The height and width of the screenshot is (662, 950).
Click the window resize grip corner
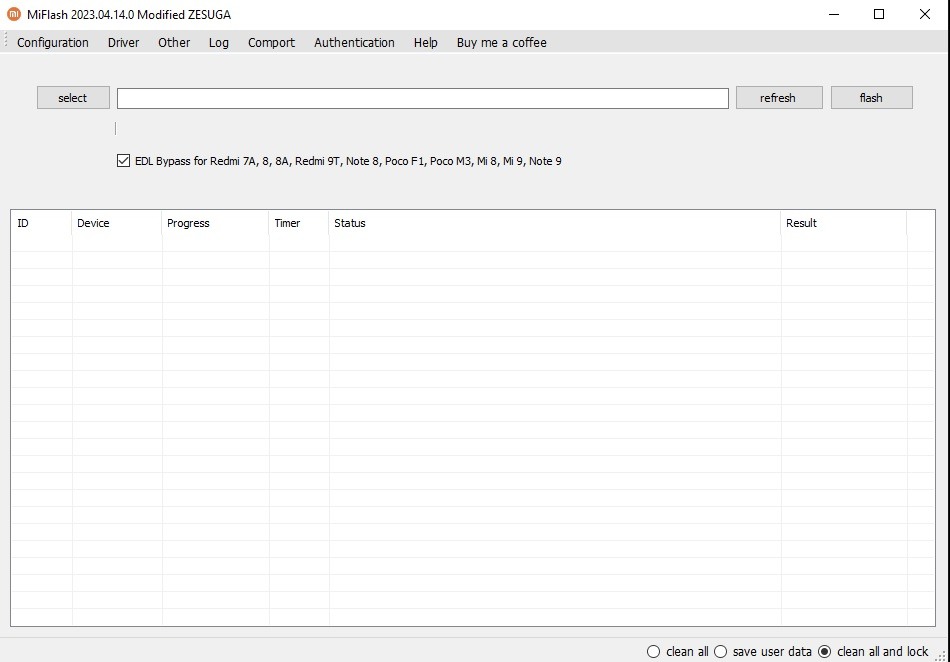click(x=942, y=655)
